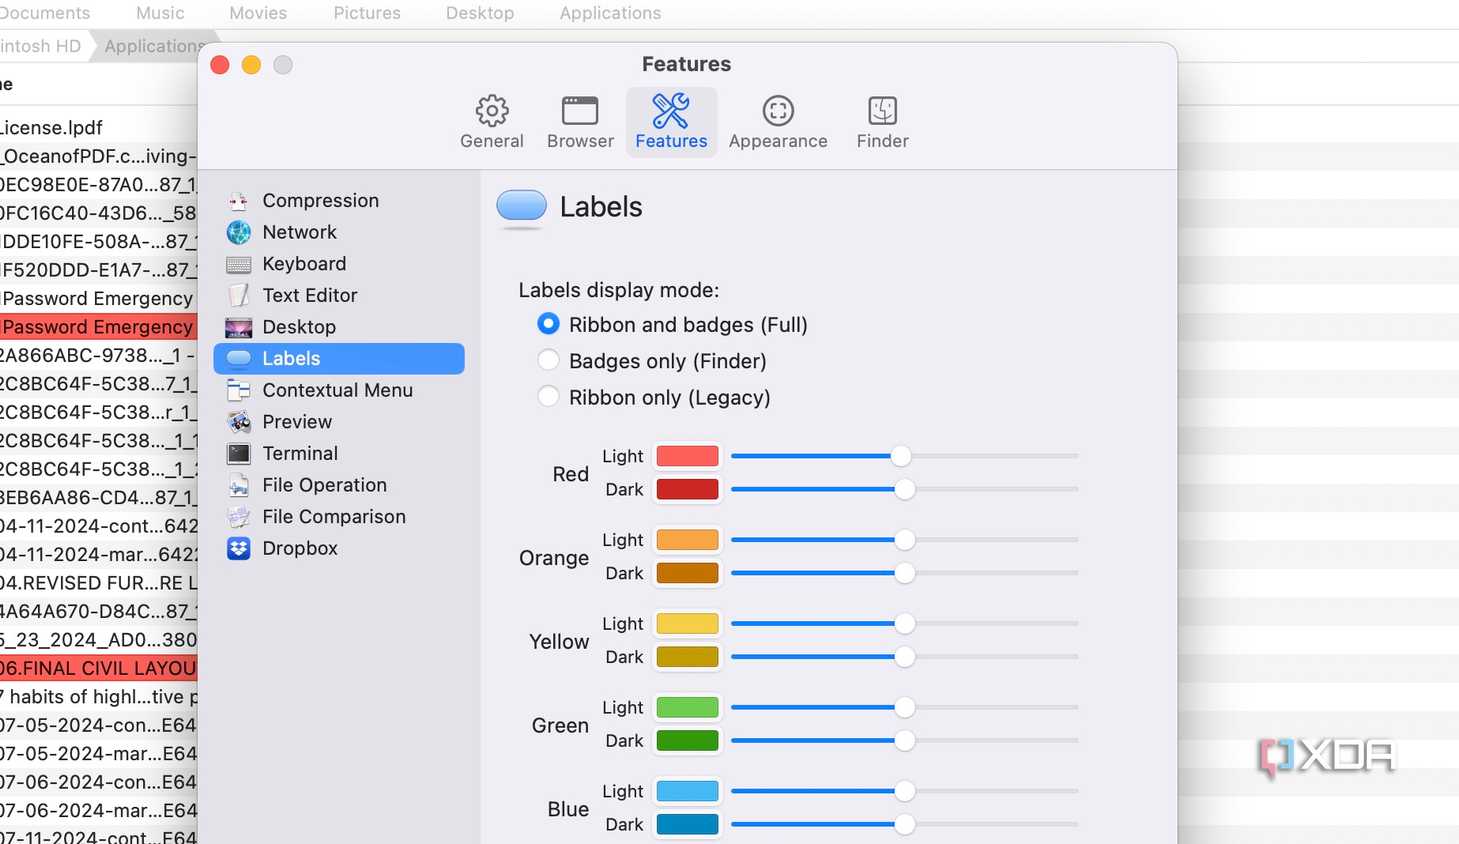The width and height of the screenshot is (1459, 844).
Task: Open the Movies tab in background window
Action: [258, 13]
